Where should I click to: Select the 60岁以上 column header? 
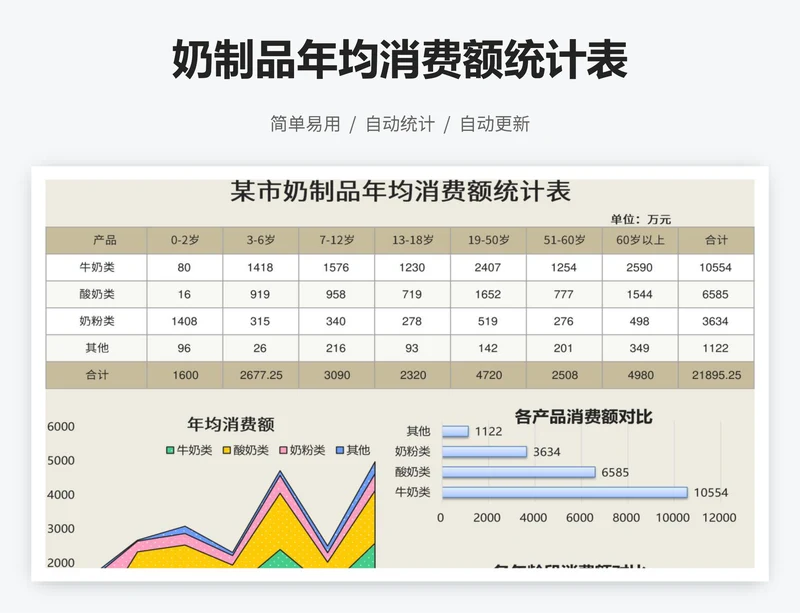(640, 240)
